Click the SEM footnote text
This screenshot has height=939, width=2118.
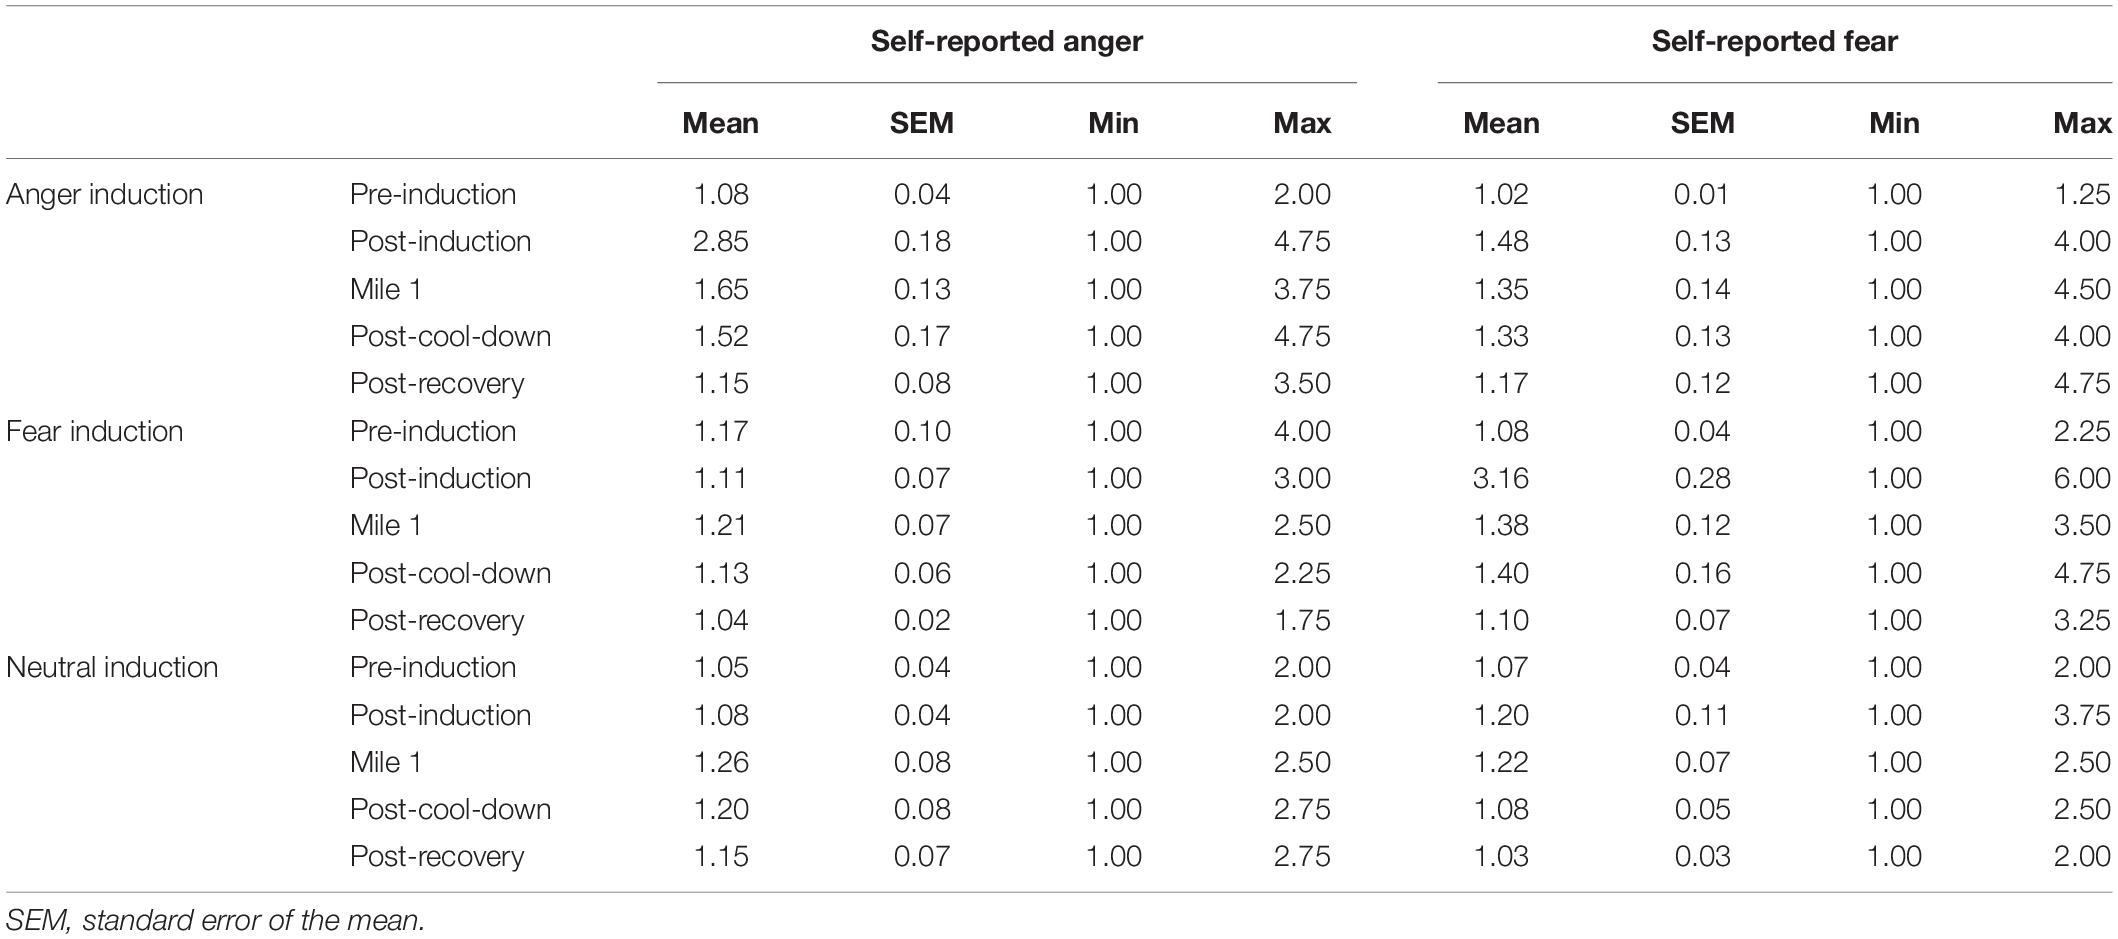(216, 919)
